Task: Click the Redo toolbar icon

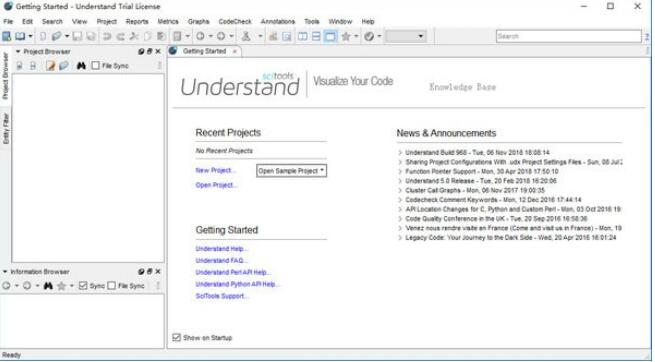Action: tap(120, 36)
